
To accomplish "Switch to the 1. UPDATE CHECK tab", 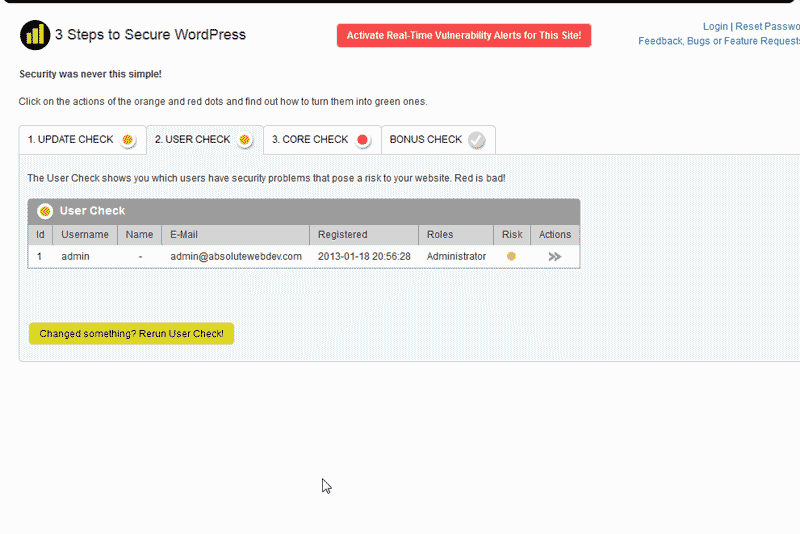I will pyautogui.click(x=70, y=140).
